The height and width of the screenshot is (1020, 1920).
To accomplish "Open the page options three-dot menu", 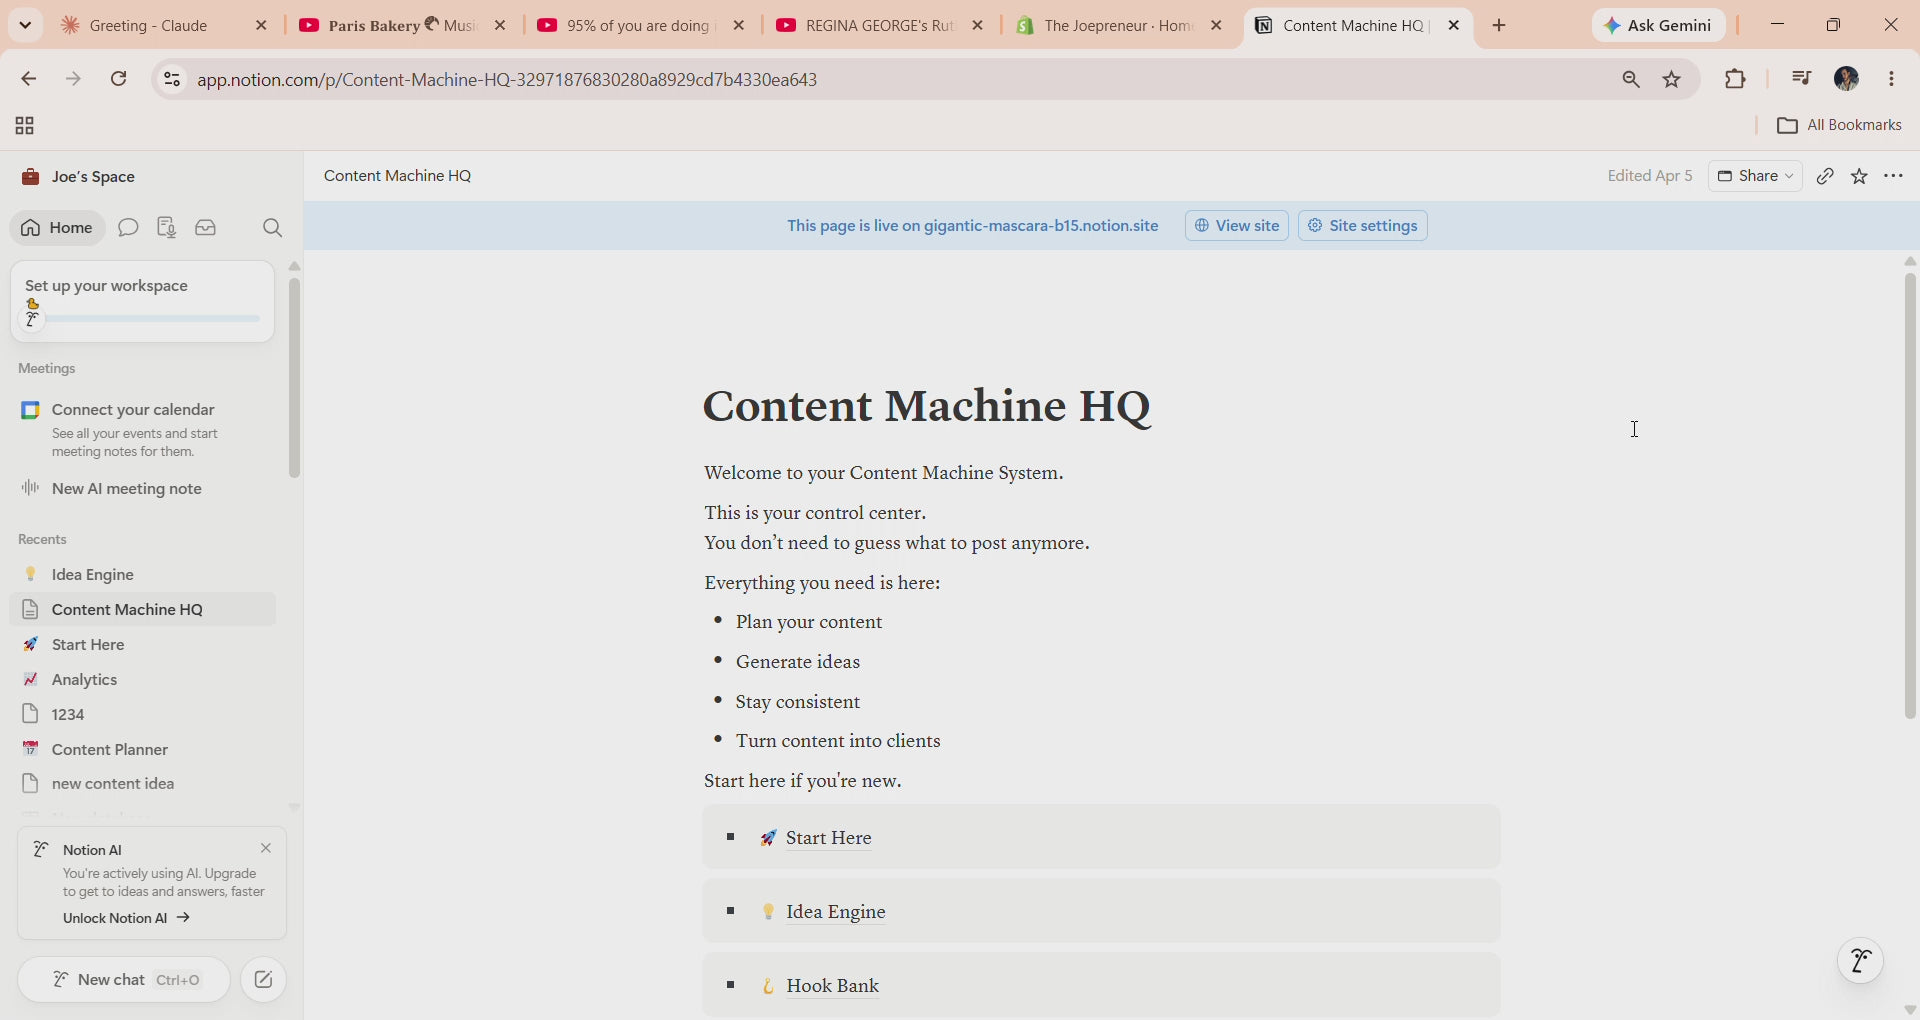I will (x=1893, y=176).
